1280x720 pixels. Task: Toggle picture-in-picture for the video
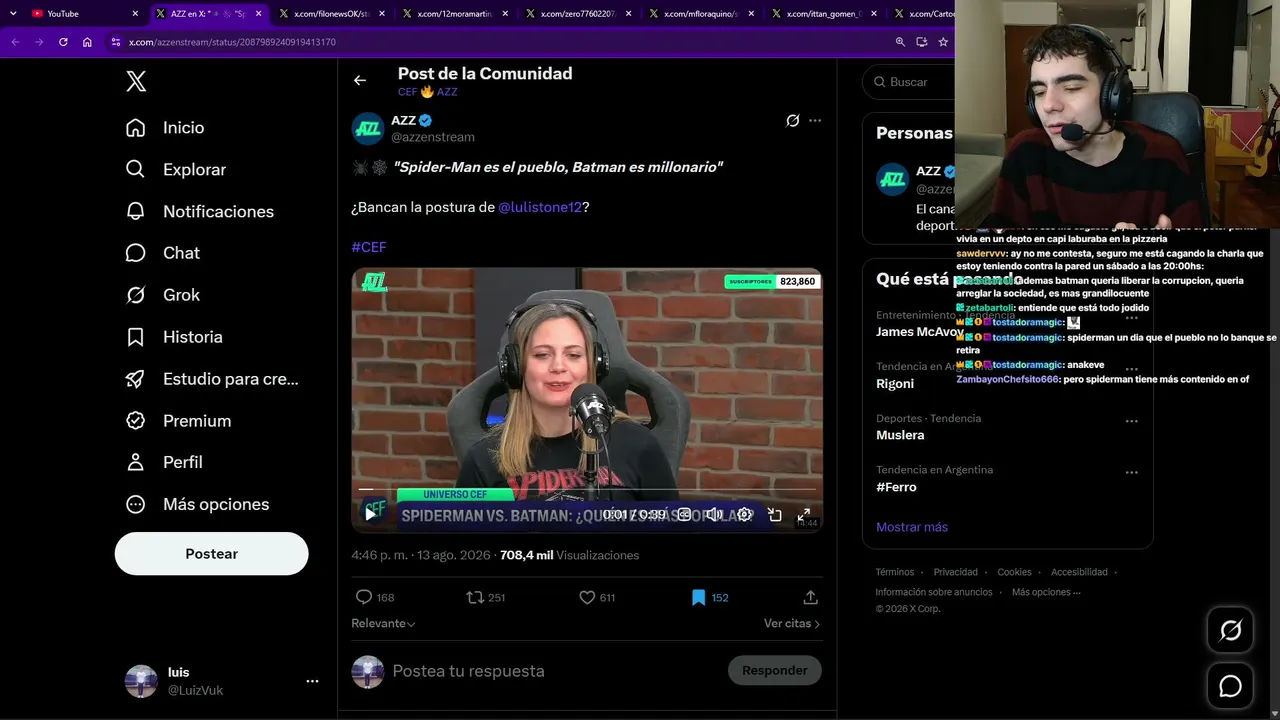click(774, 514)
